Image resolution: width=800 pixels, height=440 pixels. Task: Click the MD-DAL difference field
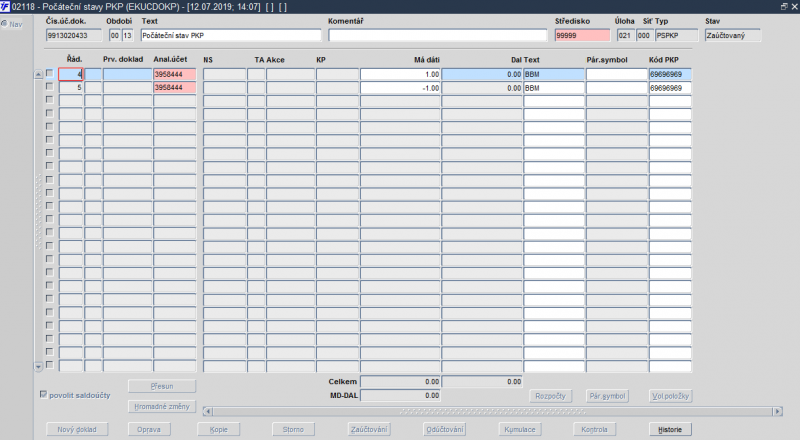point(401,396)
